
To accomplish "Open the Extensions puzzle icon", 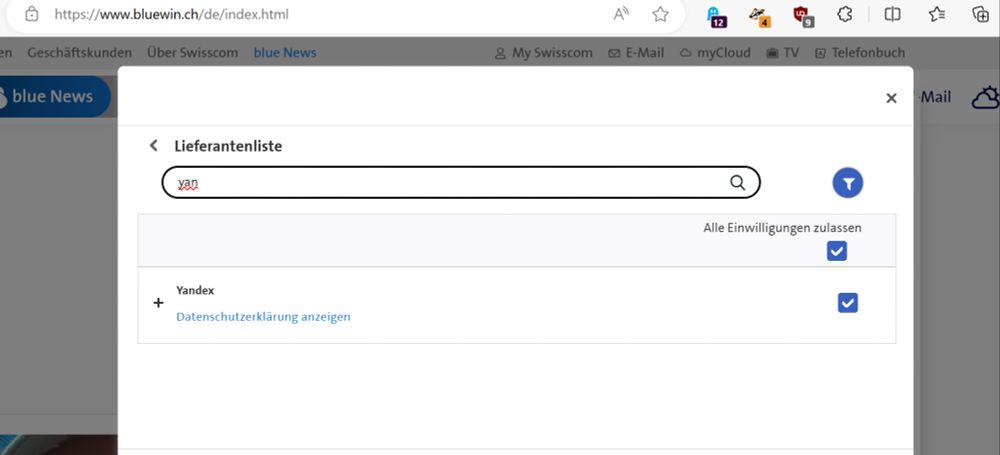I will [845, 14].
